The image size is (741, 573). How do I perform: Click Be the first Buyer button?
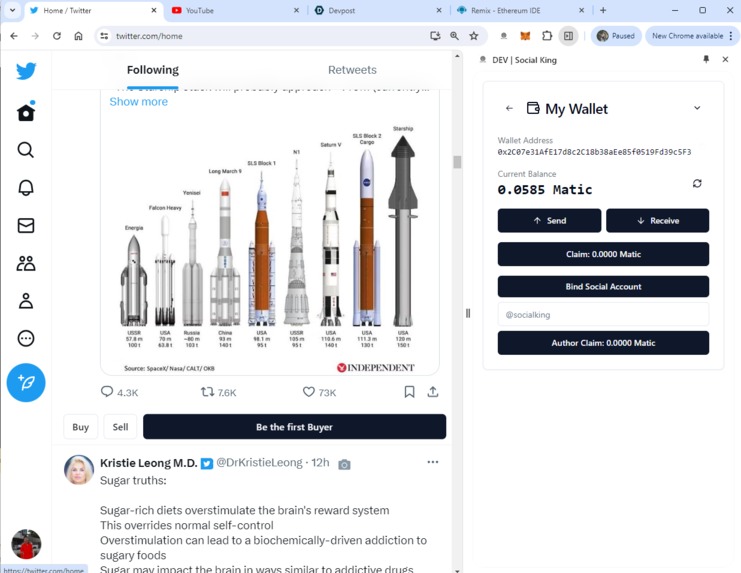[294, 427]
